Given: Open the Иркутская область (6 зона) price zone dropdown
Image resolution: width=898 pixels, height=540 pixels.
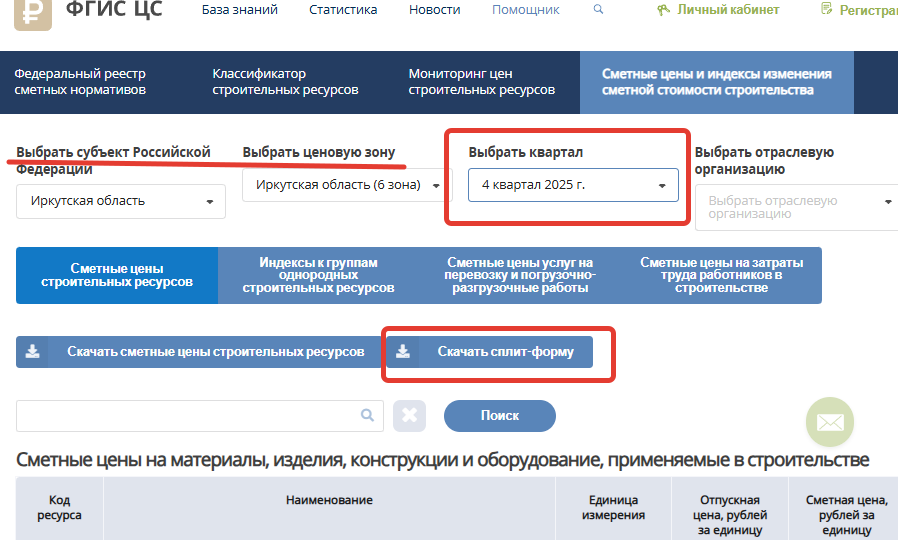Looking at the screenshot, I should tap(347, 185).
